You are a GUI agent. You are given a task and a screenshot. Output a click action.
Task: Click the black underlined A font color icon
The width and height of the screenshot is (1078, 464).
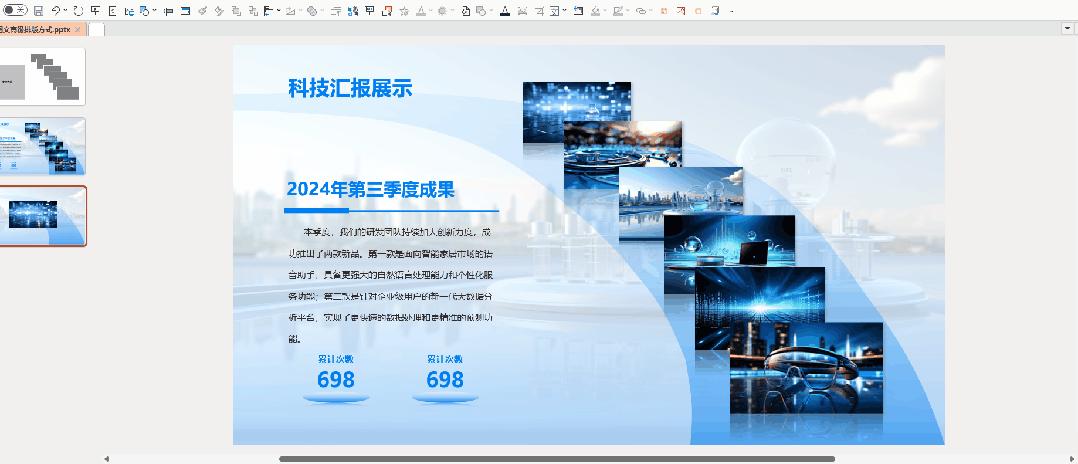point(505,10)
